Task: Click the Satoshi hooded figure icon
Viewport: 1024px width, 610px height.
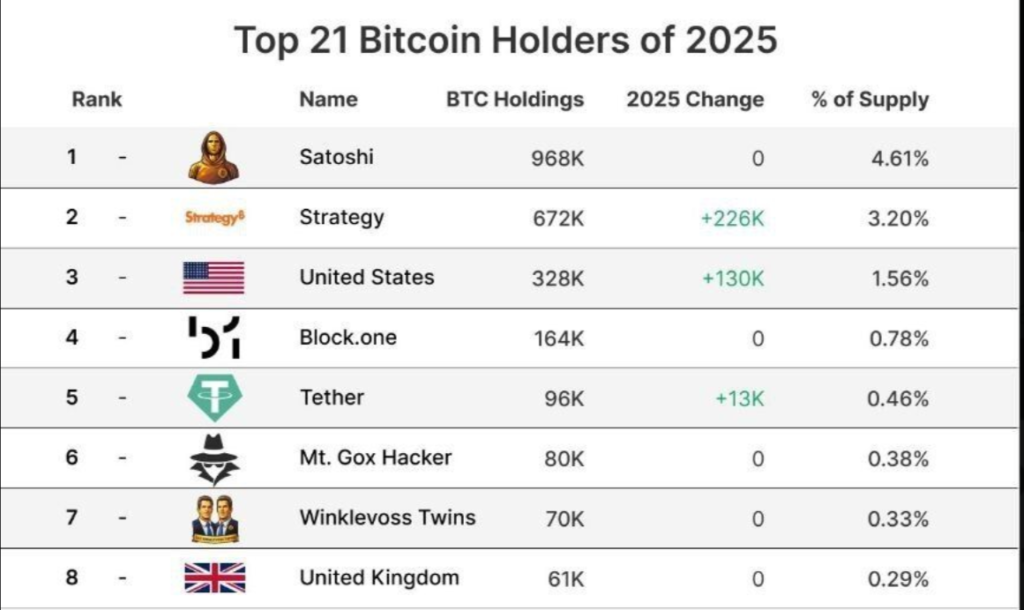Action: (213, 157)
